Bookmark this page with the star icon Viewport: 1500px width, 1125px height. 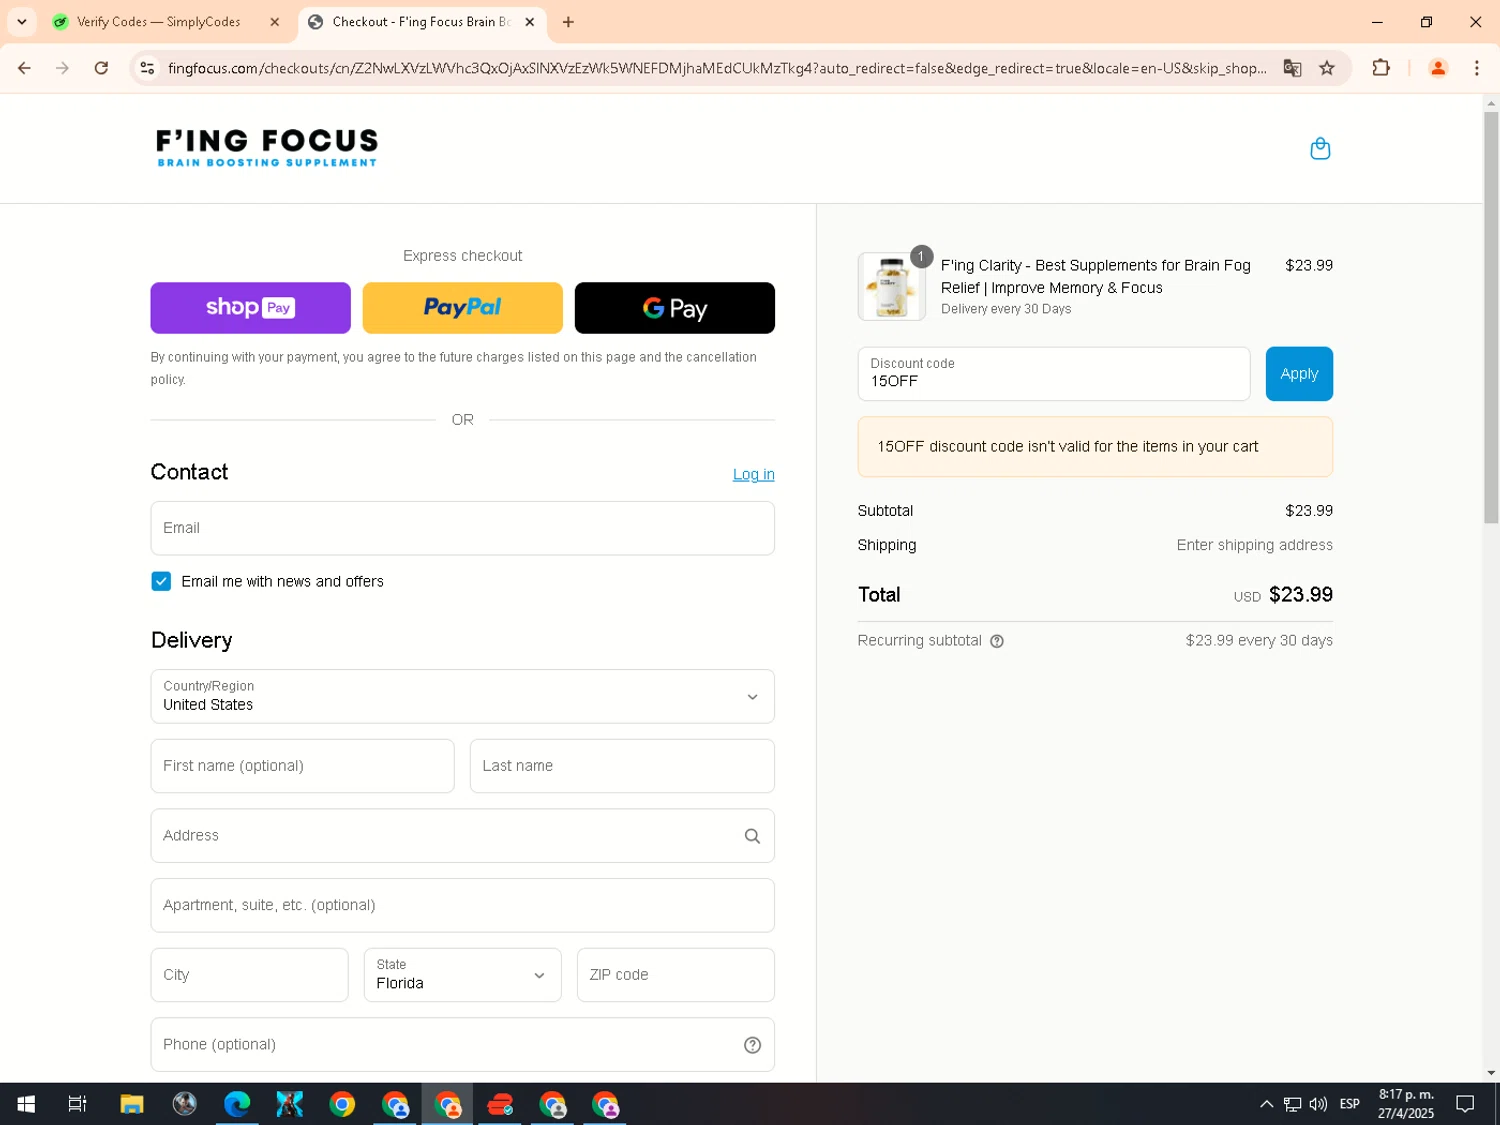pyautogui.click(x=1327, y=68)
